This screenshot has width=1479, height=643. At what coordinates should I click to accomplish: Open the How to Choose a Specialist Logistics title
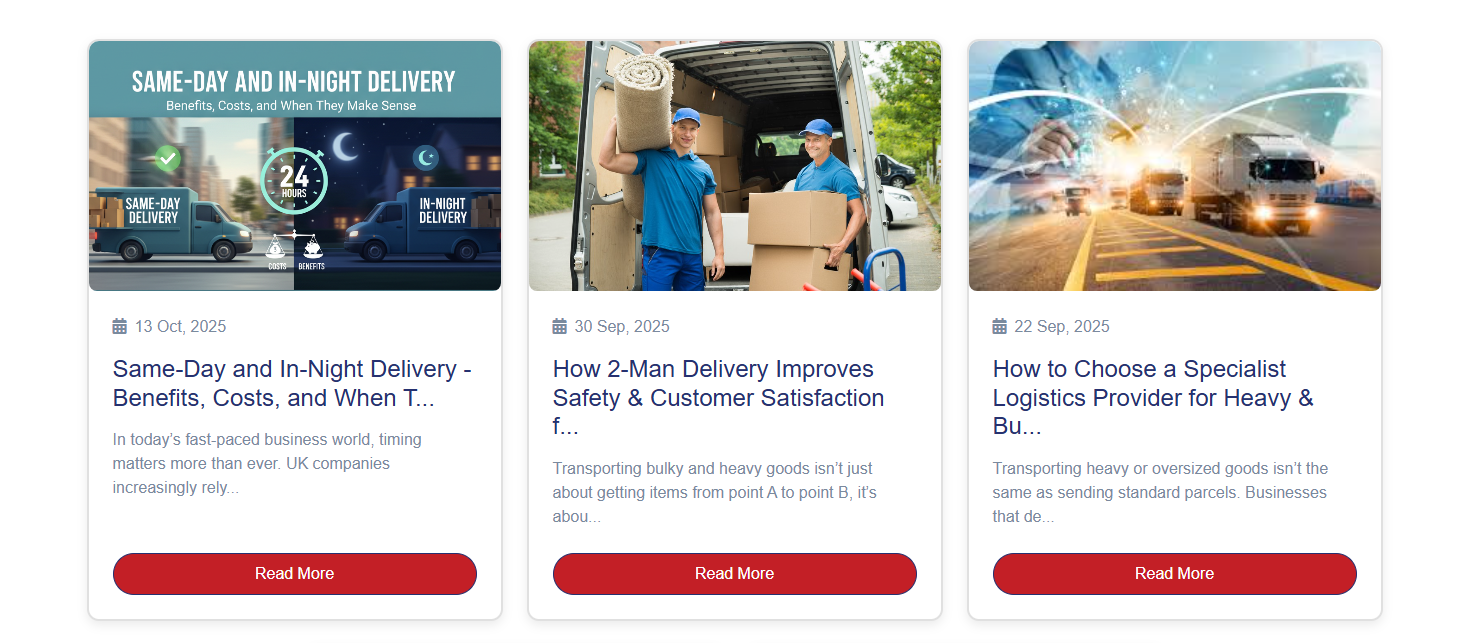[x=1153, y=398]
